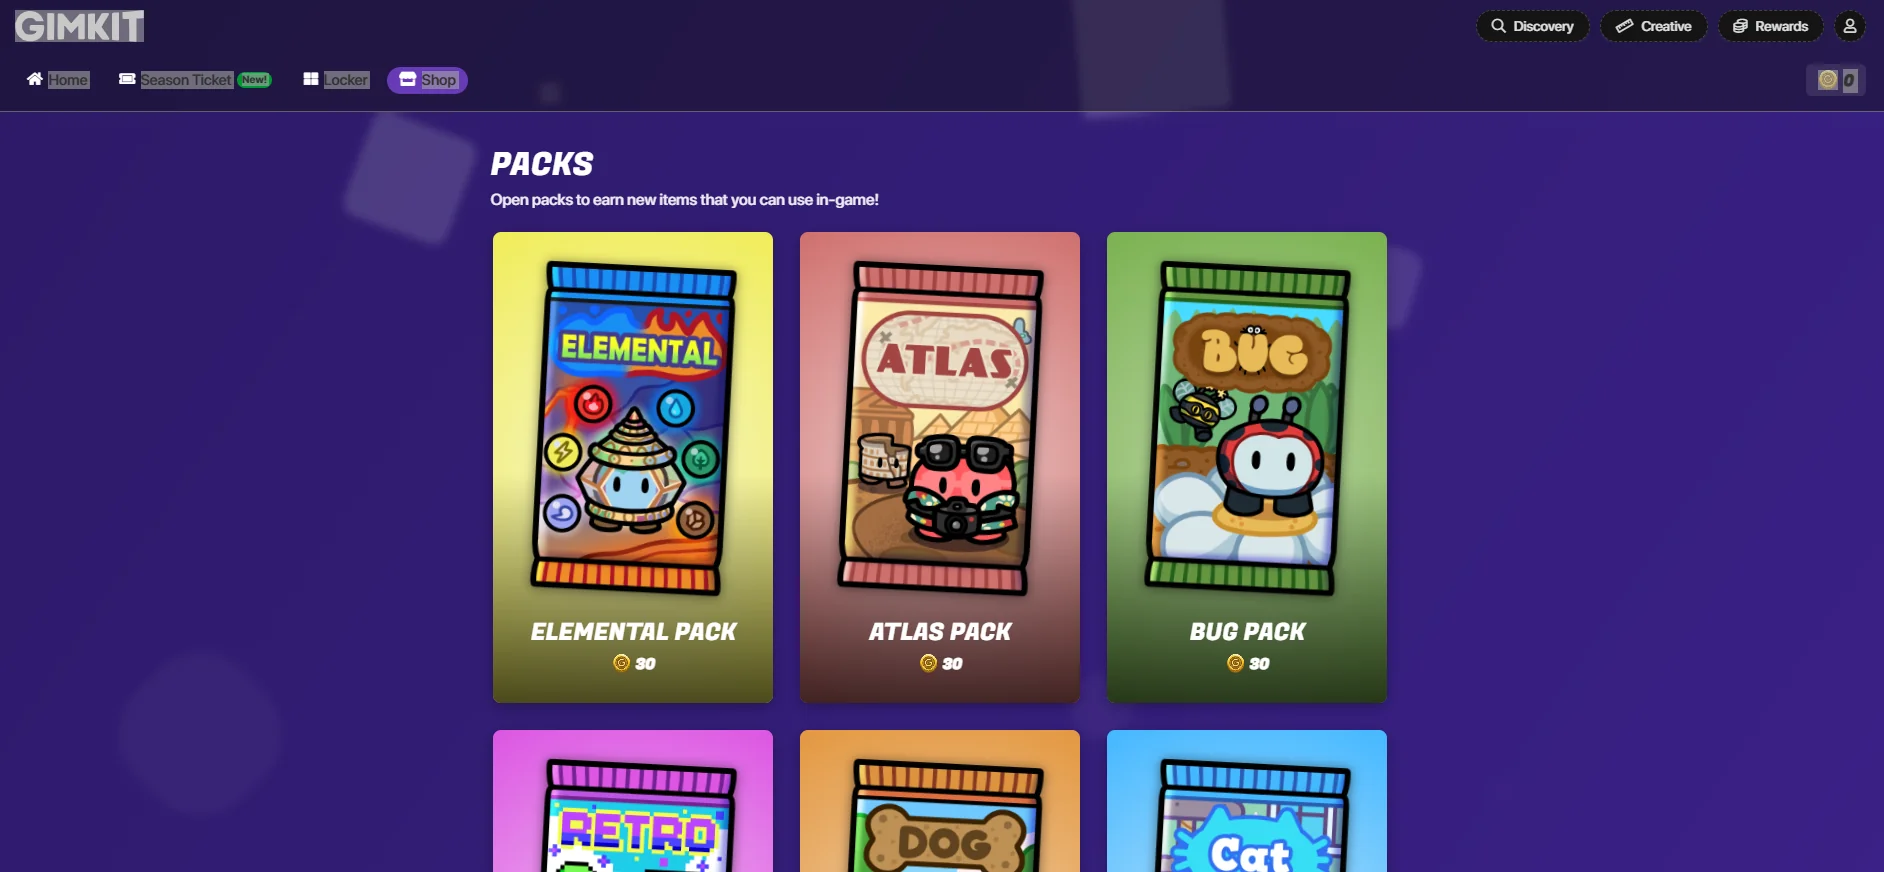This screenshot has height=872, width=1884.
Task: Click the Home house icon
Action: (35, 79)
